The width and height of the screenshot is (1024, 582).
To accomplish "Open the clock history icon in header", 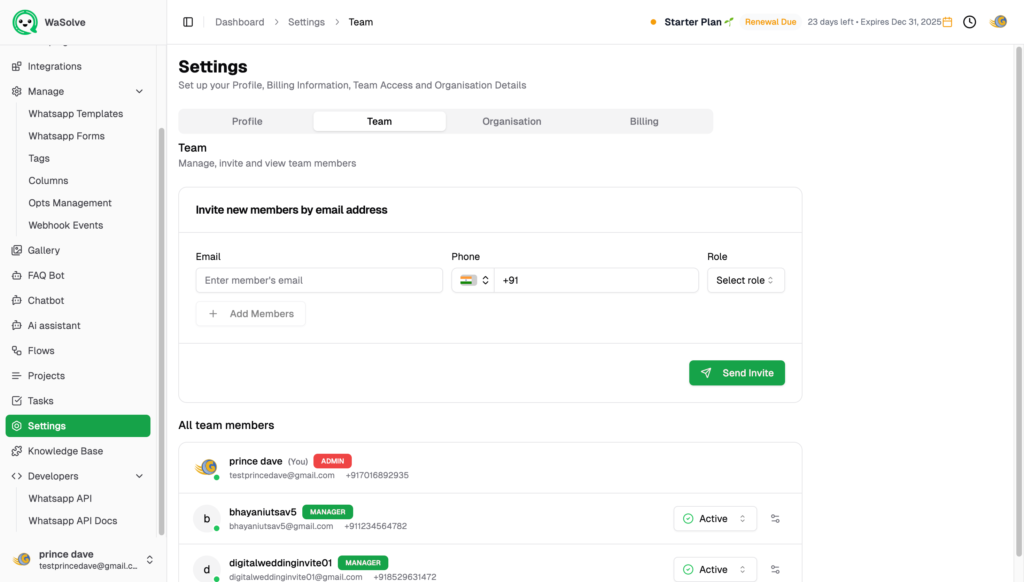I will point(969,22).
